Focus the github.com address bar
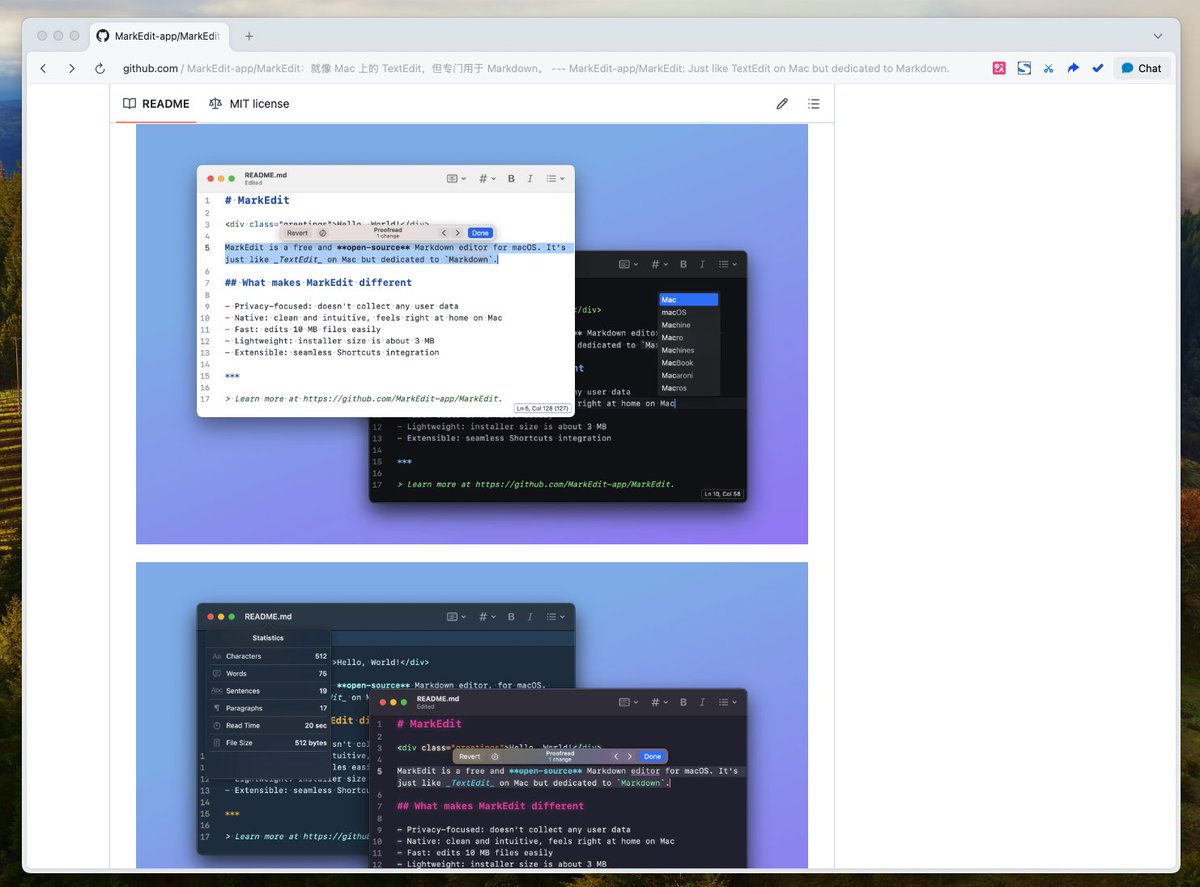1200x887 pixels. click(x=536, y=68)
